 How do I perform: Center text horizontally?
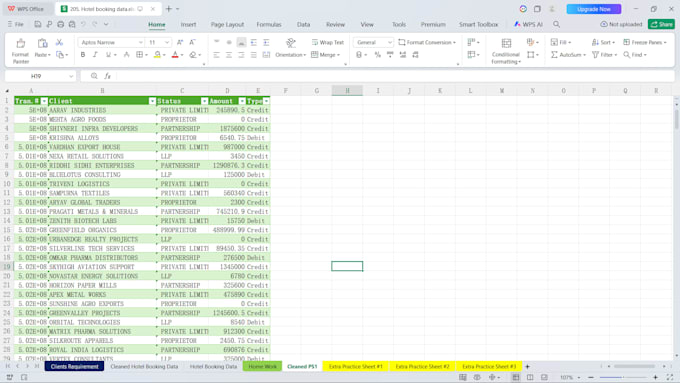point(229,55)
